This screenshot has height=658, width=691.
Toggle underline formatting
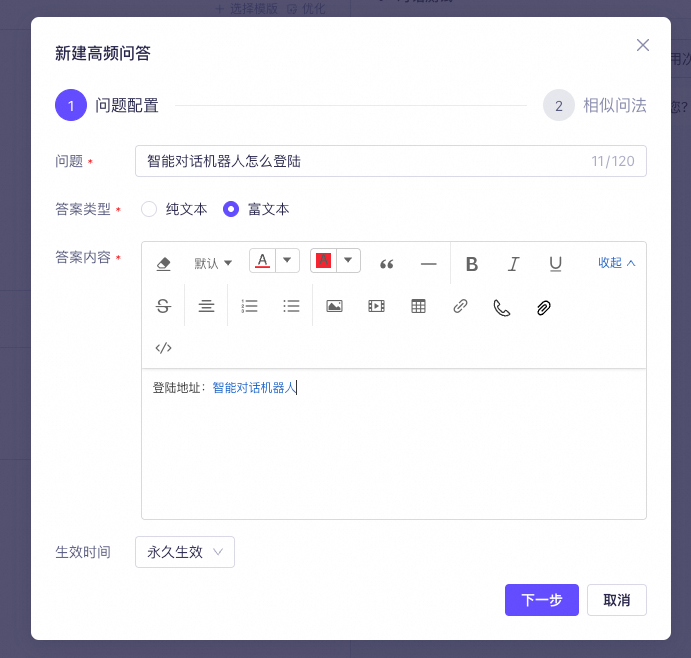(x=555, y=264)
